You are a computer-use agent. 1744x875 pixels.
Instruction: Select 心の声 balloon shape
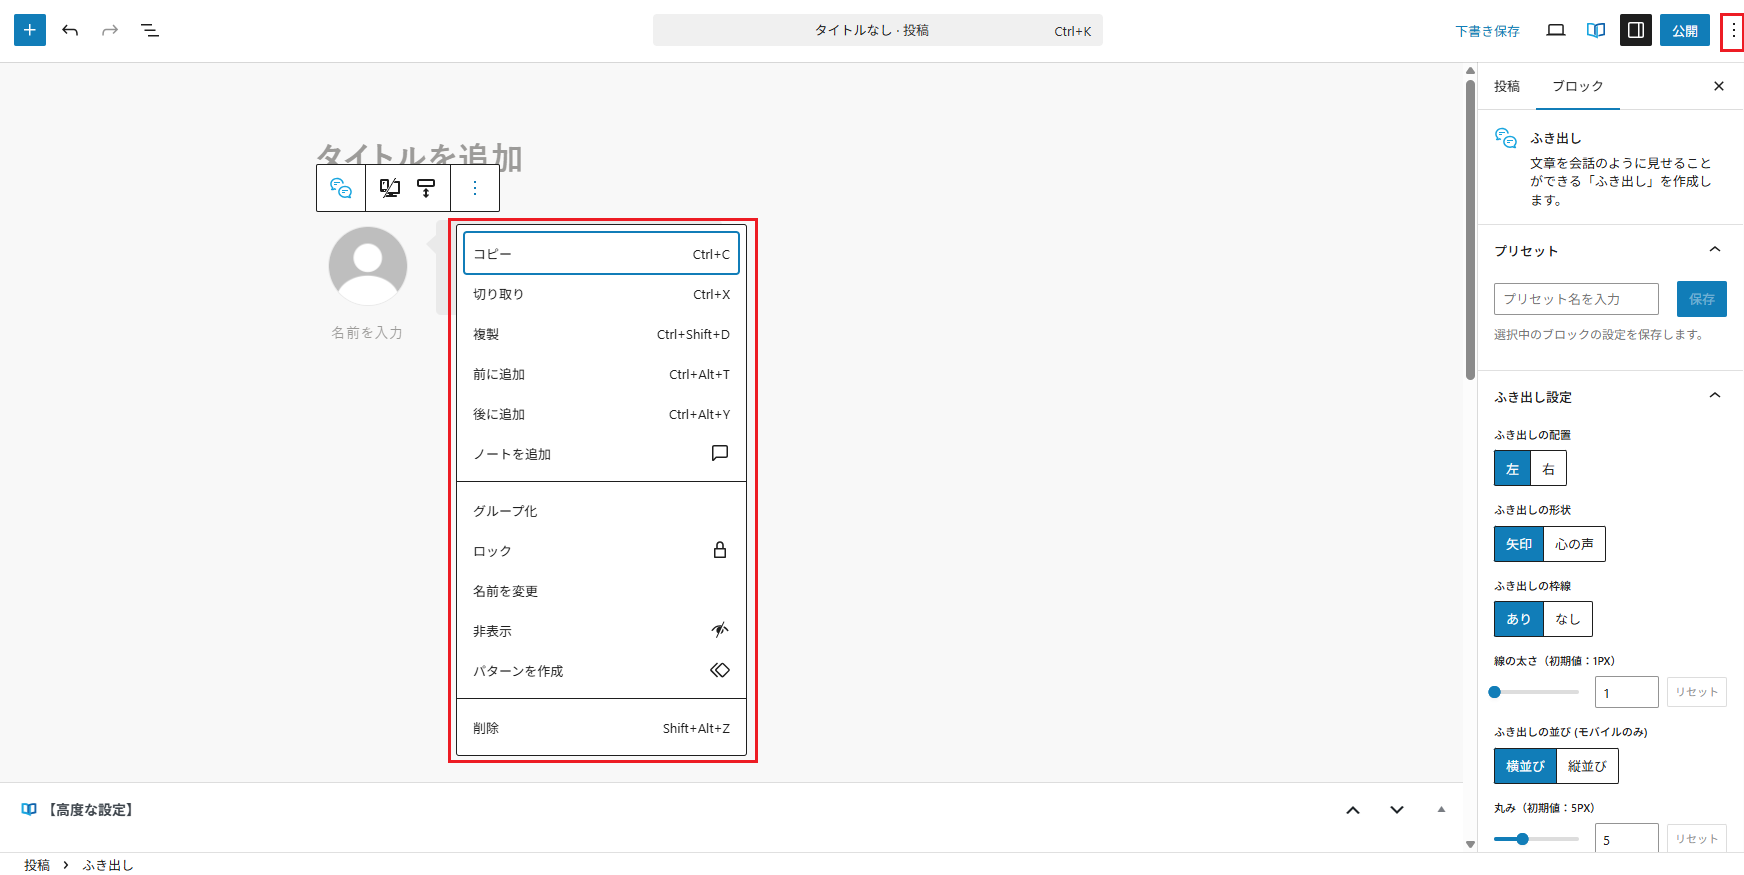pos(1574,544)
